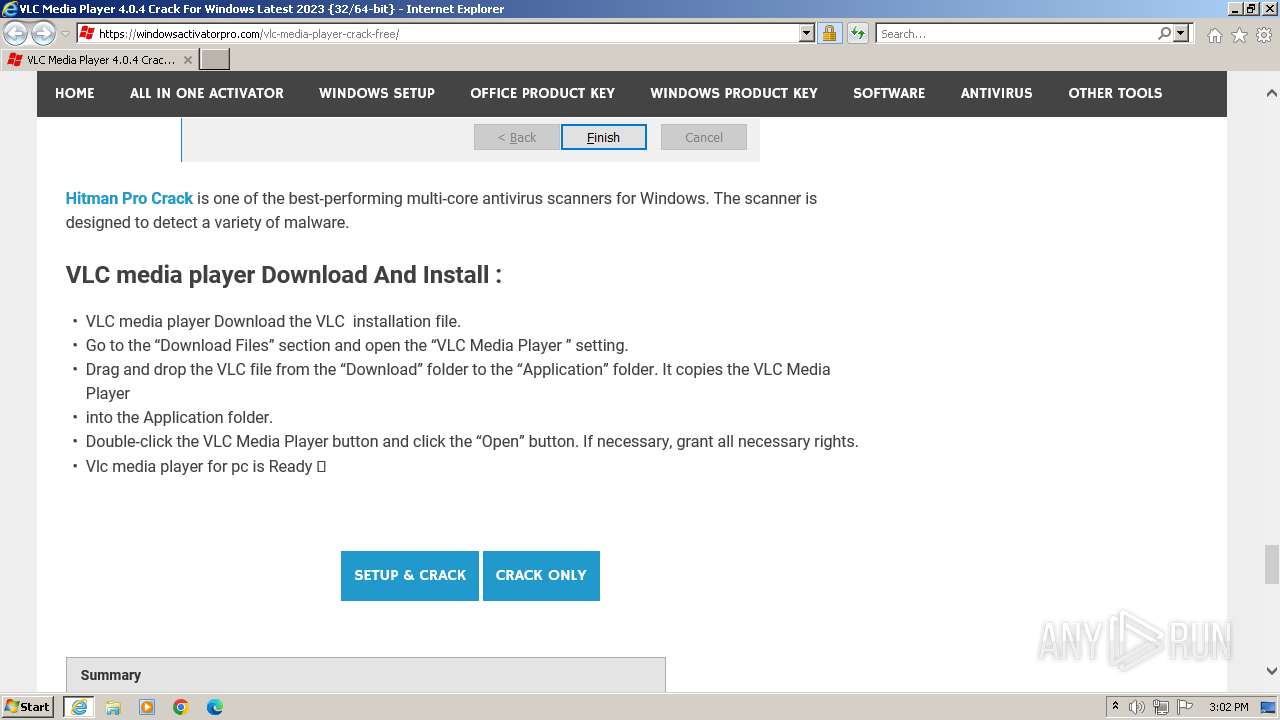Open WINDOWS PRODUCT KEY menu item

[734, 93]
